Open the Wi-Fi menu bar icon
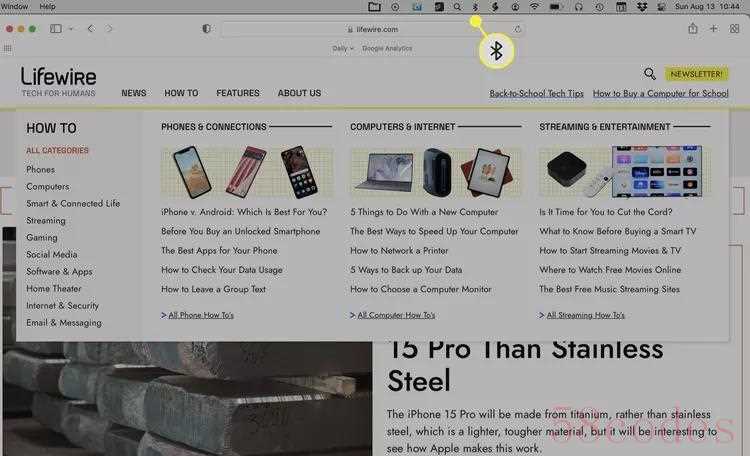 pos(534,7)
